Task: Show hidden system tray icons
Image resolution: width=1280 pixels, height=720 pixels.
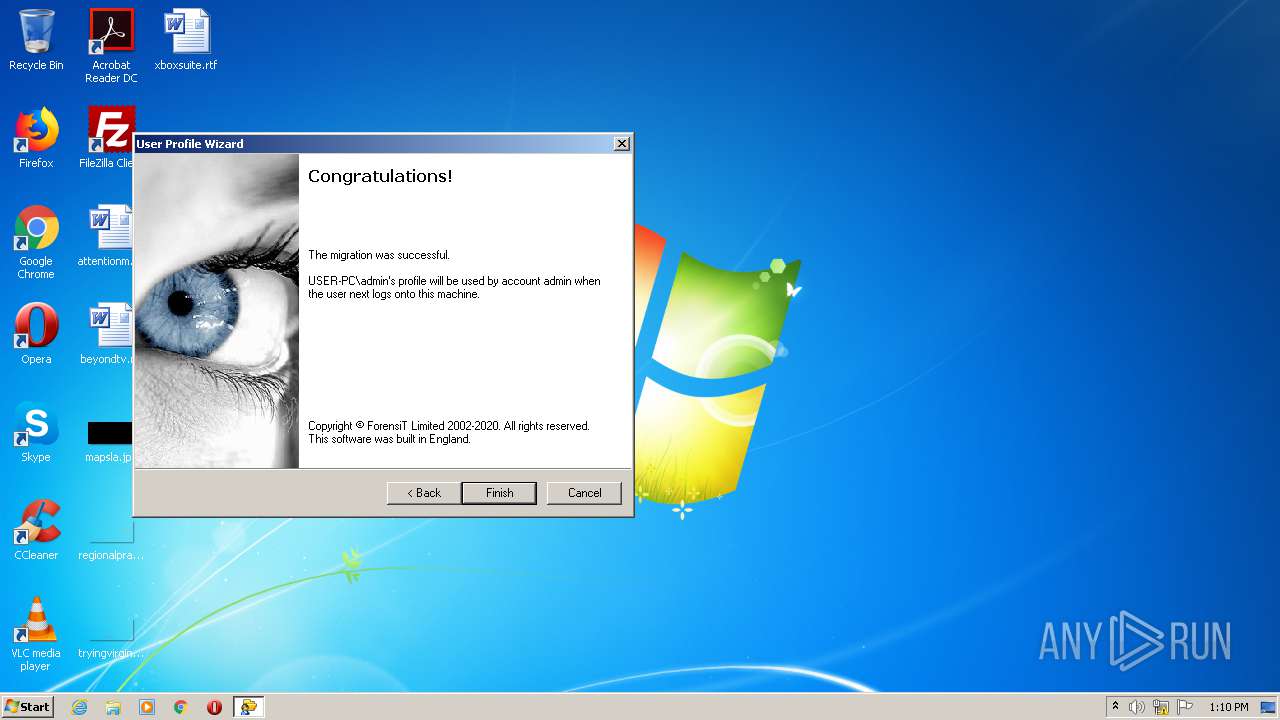Action: 1115,707
